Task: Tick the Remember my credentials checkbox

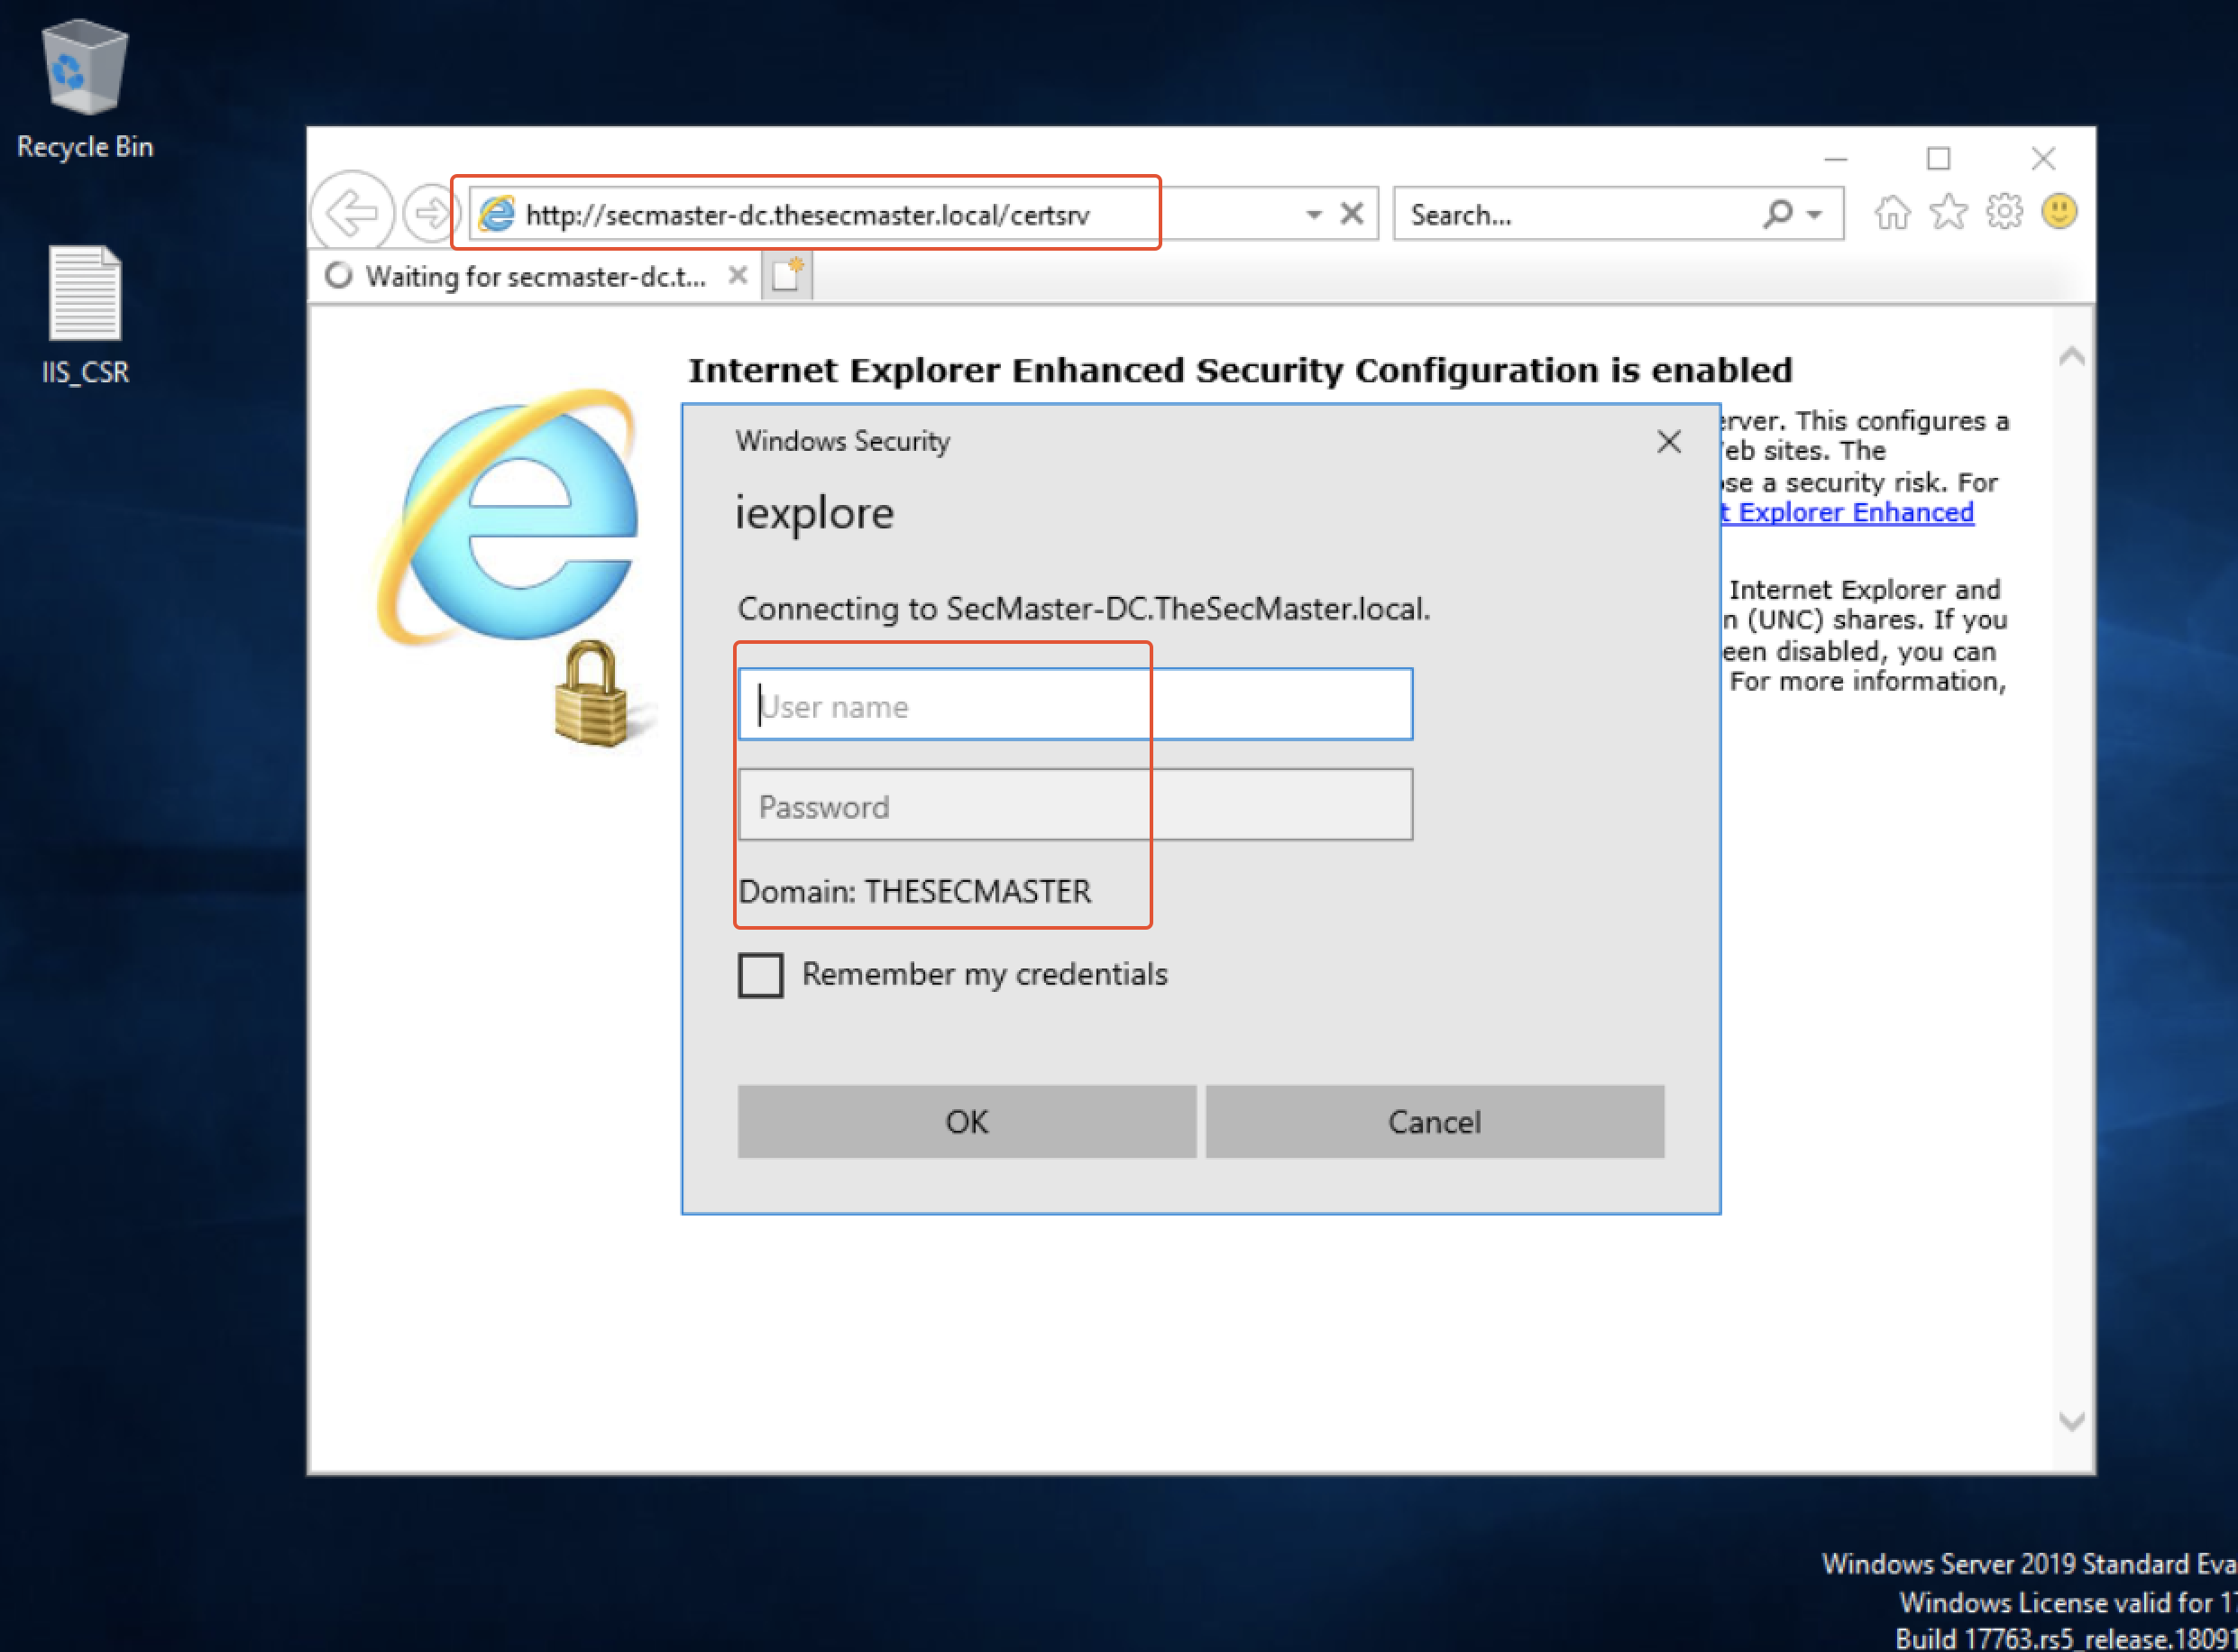Action: (x=760, y=975)
